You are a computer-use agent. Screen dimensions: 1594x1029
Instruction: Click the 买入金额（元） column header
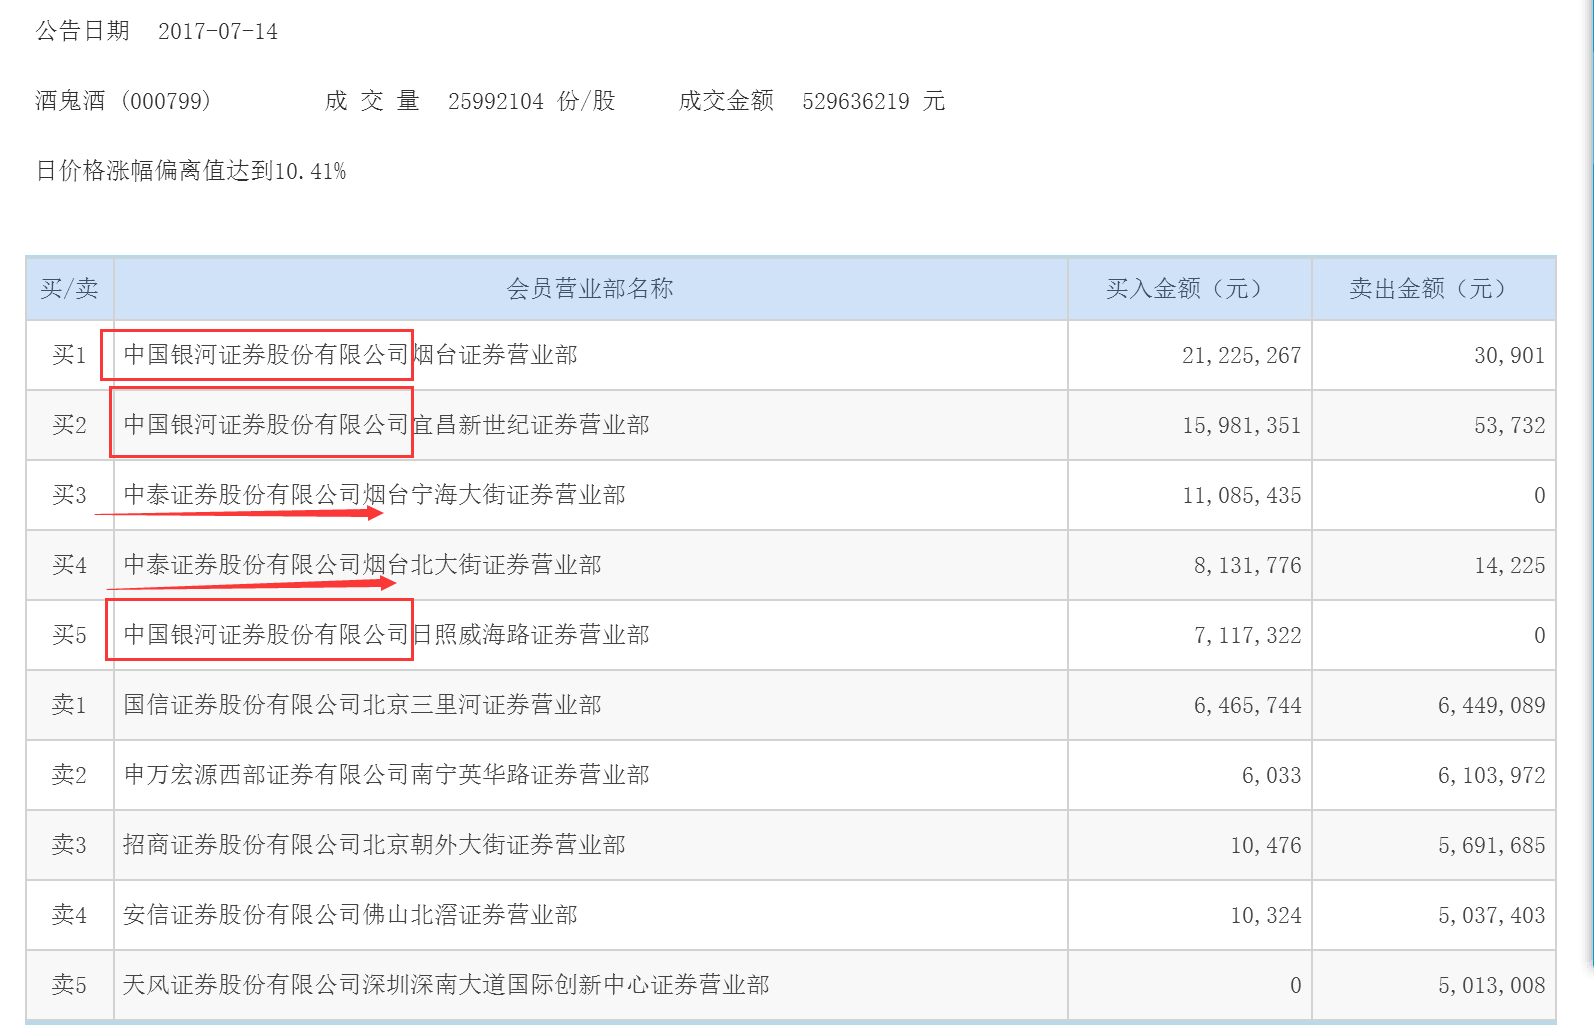(x=1189, y=289)
